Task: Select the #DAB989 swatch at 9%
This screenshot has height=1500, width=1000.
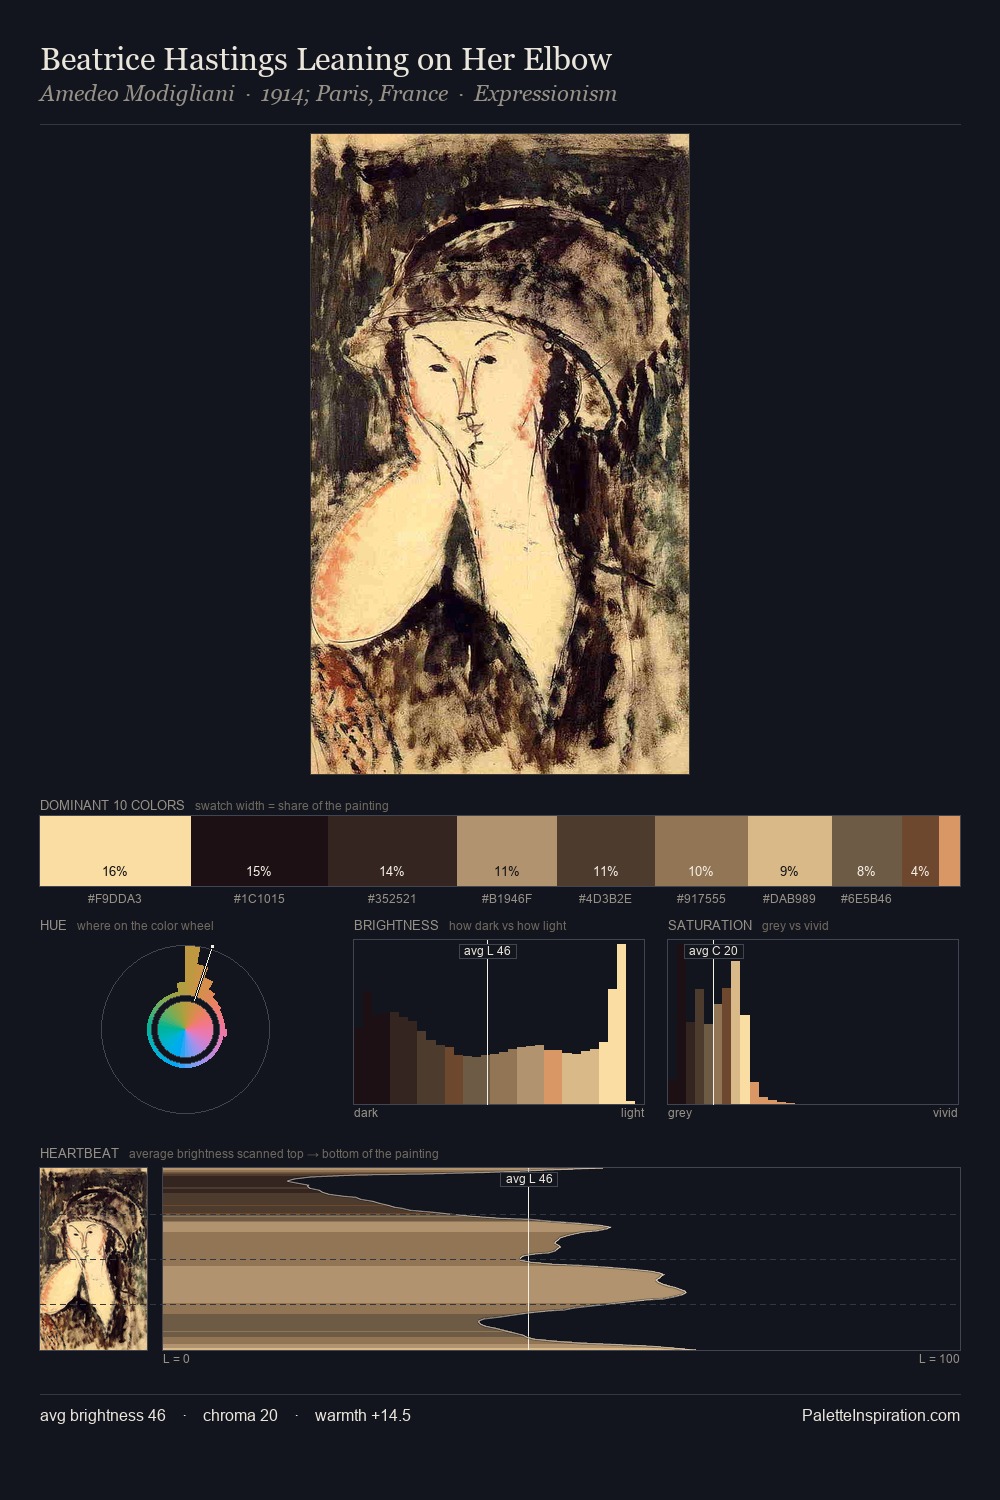Action: (x=790, y=851)
